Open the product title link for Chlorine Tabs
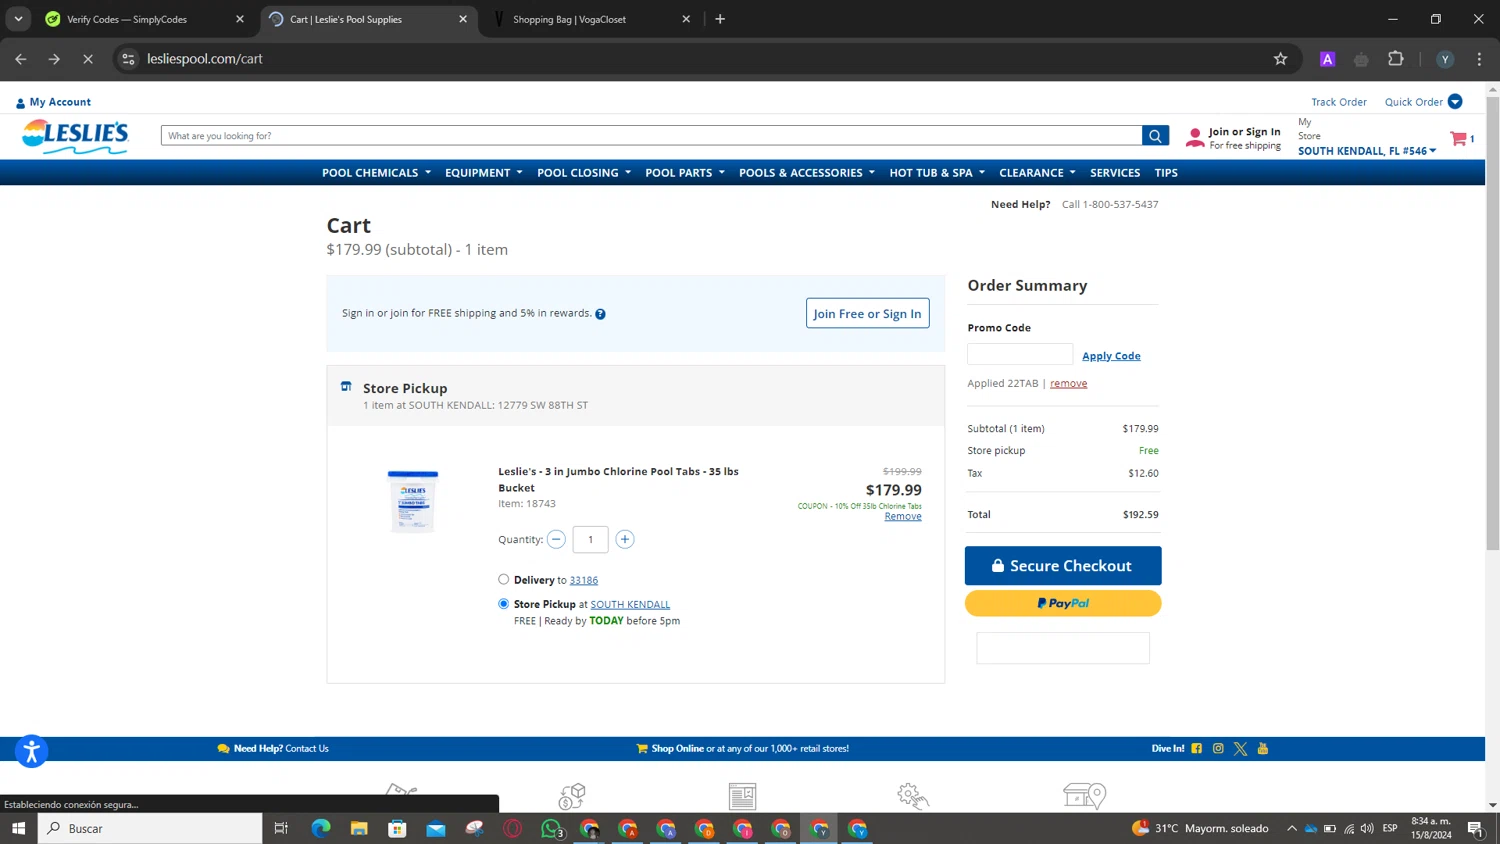The width and height of the screenshot is (1500, 844). (x=618, y=479)
